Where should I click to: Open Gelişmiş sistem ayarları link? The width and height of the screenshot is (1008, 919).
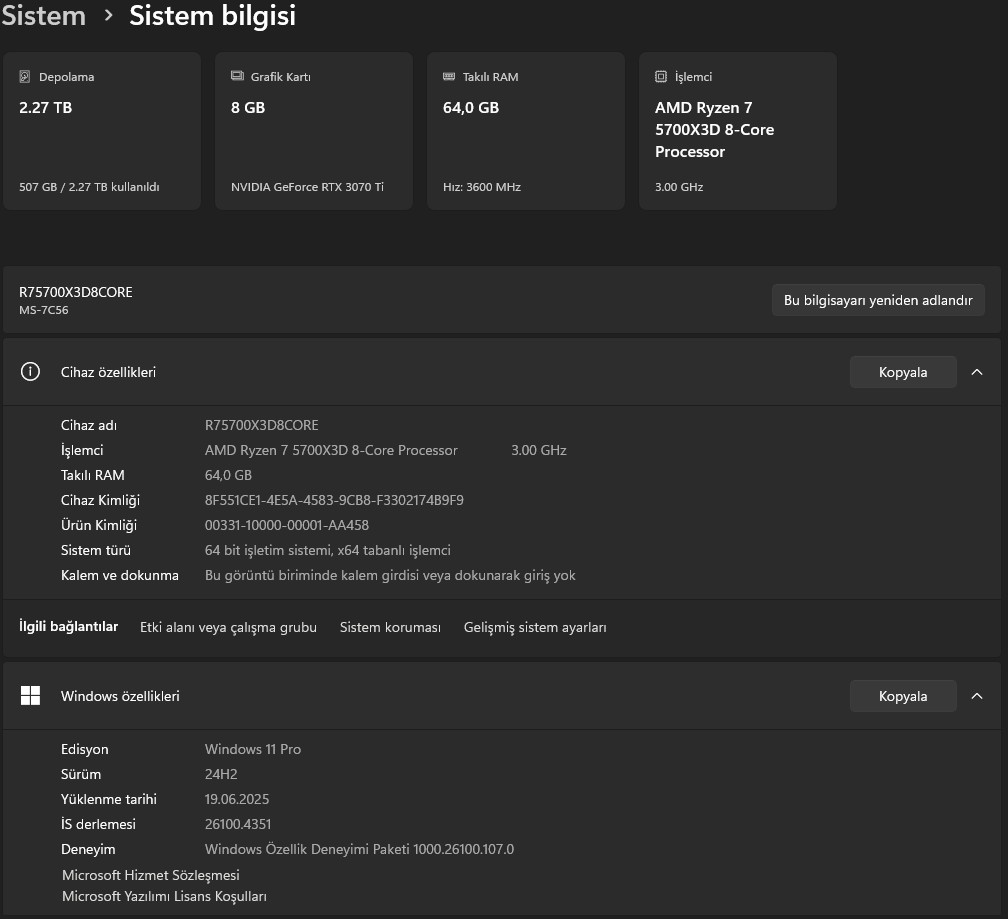[x=535, y=627]
